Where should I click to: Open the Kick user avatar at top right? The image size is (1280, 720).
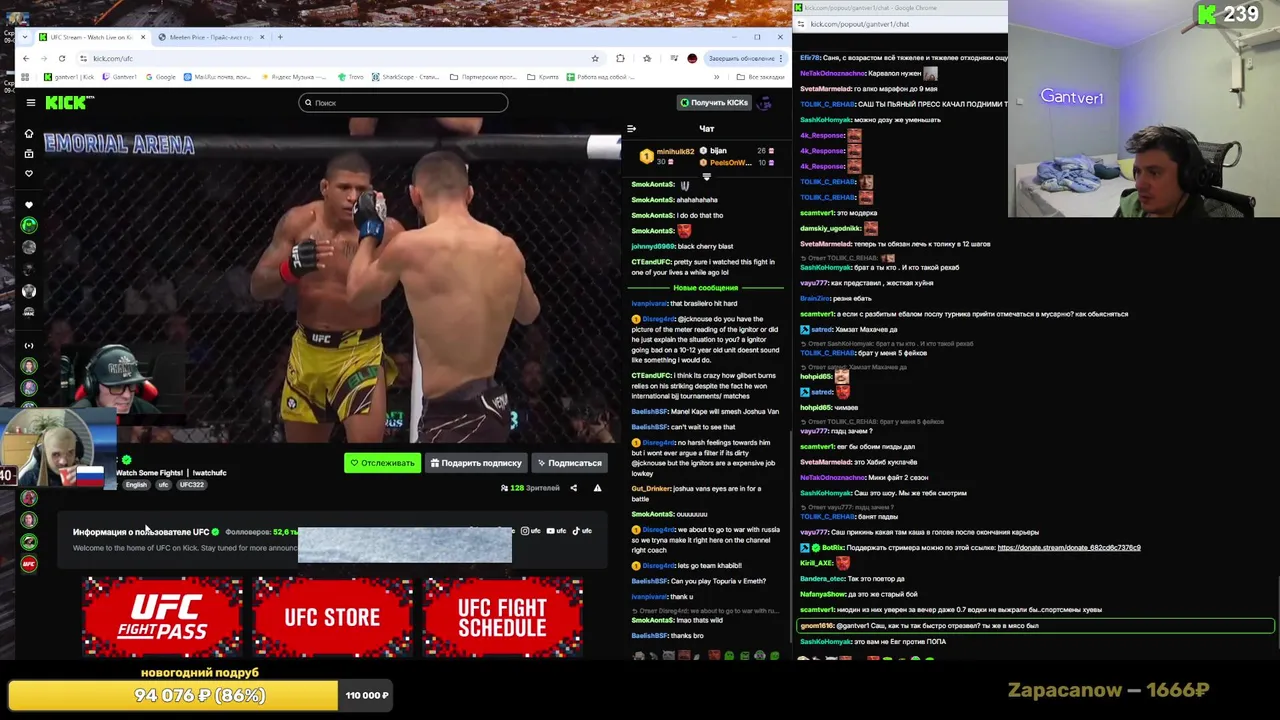[765, 102]
